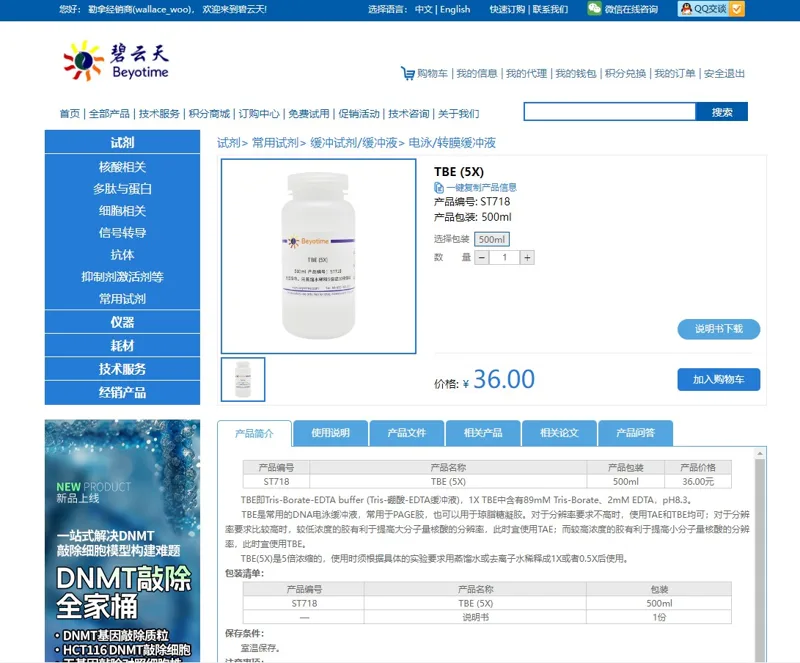800x663 pixels.
Task: Open 促销活动 in nav bar
Action: click(x=359, y=113)
